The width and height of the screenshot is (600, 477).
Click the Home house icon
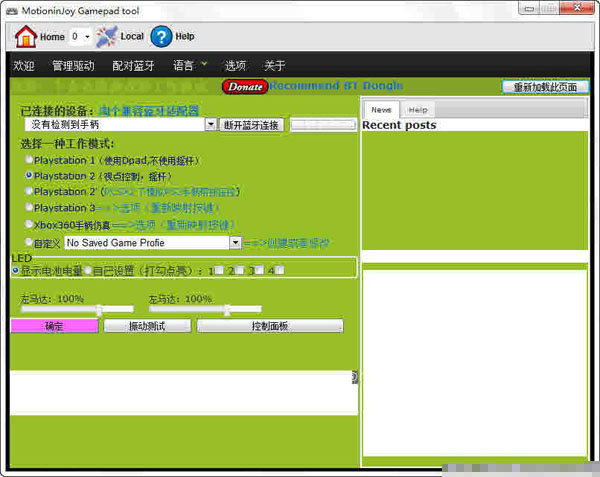point(25,37)
